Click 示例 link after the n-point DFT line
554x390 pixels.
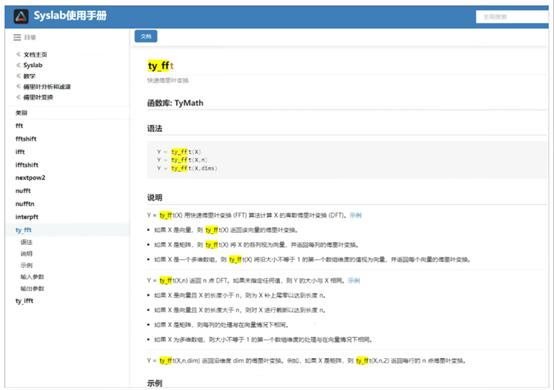click(354, 280)
